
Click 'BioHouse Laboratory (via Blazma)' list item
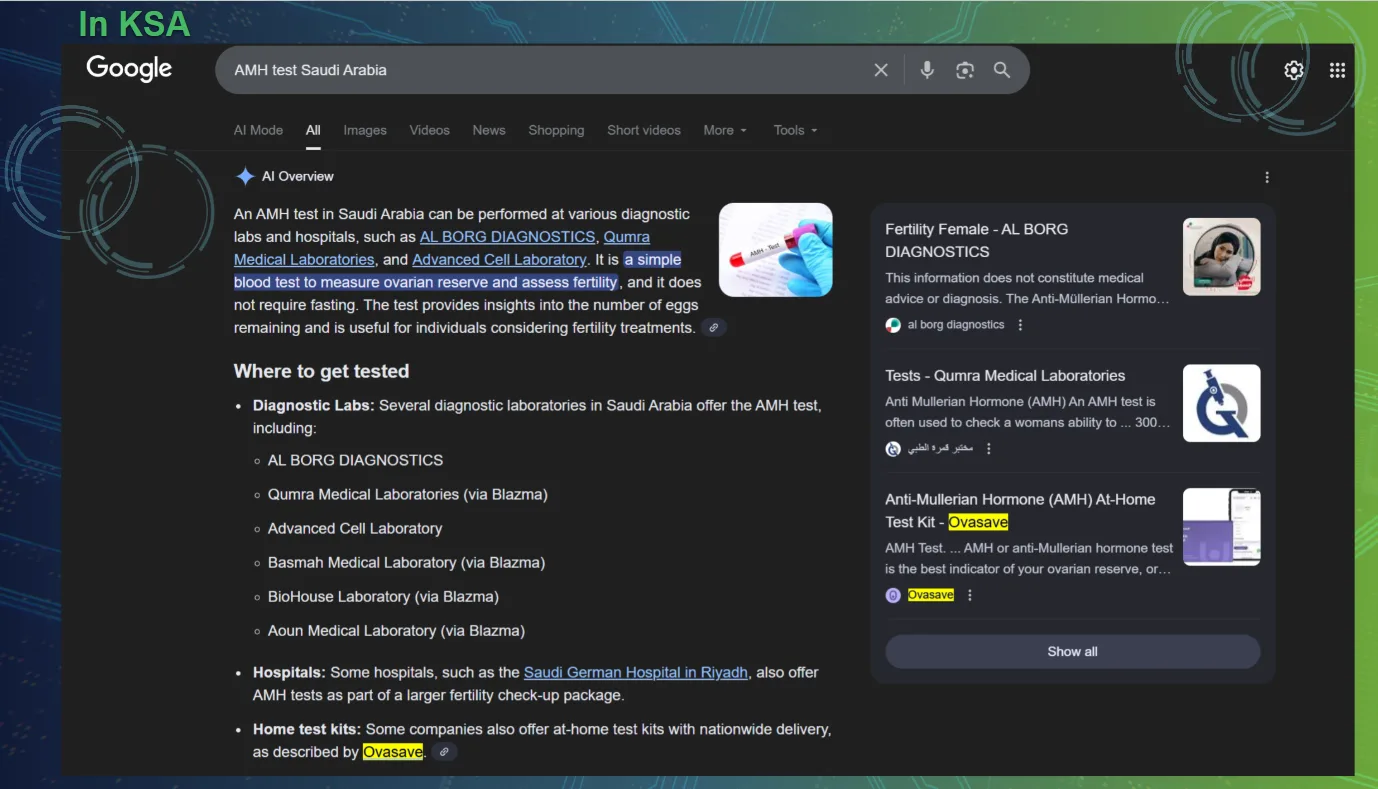click(x=383, y=597)
